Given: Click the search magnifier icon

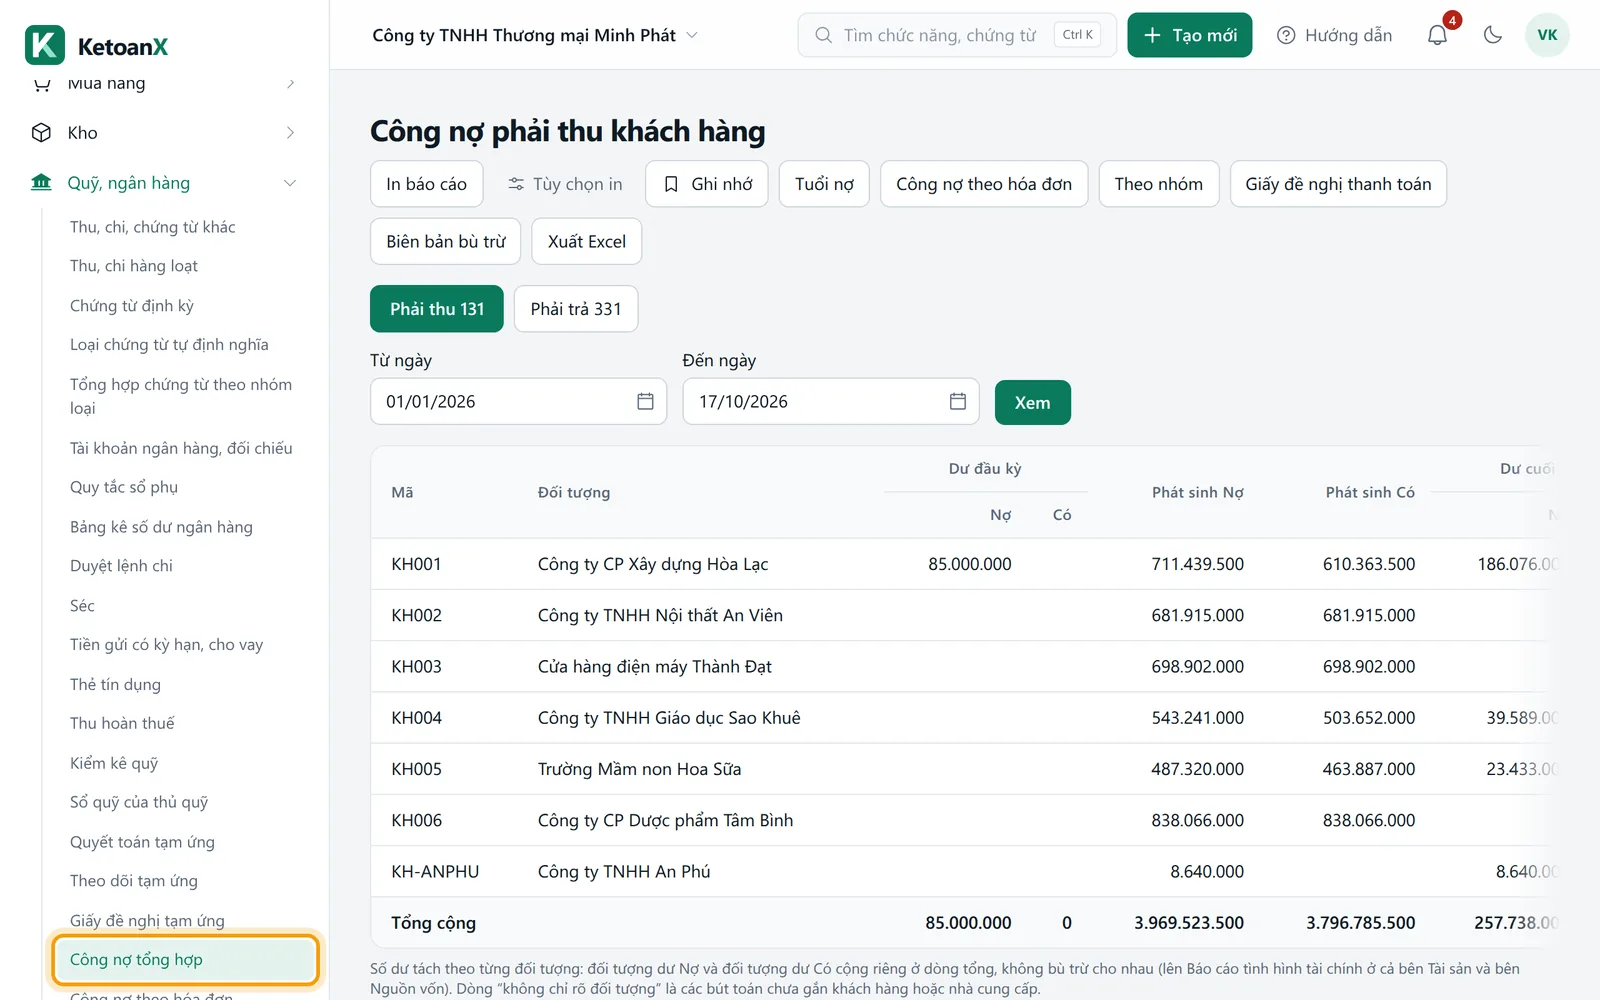Looking at the screenshot, I should tap(823, 35).
